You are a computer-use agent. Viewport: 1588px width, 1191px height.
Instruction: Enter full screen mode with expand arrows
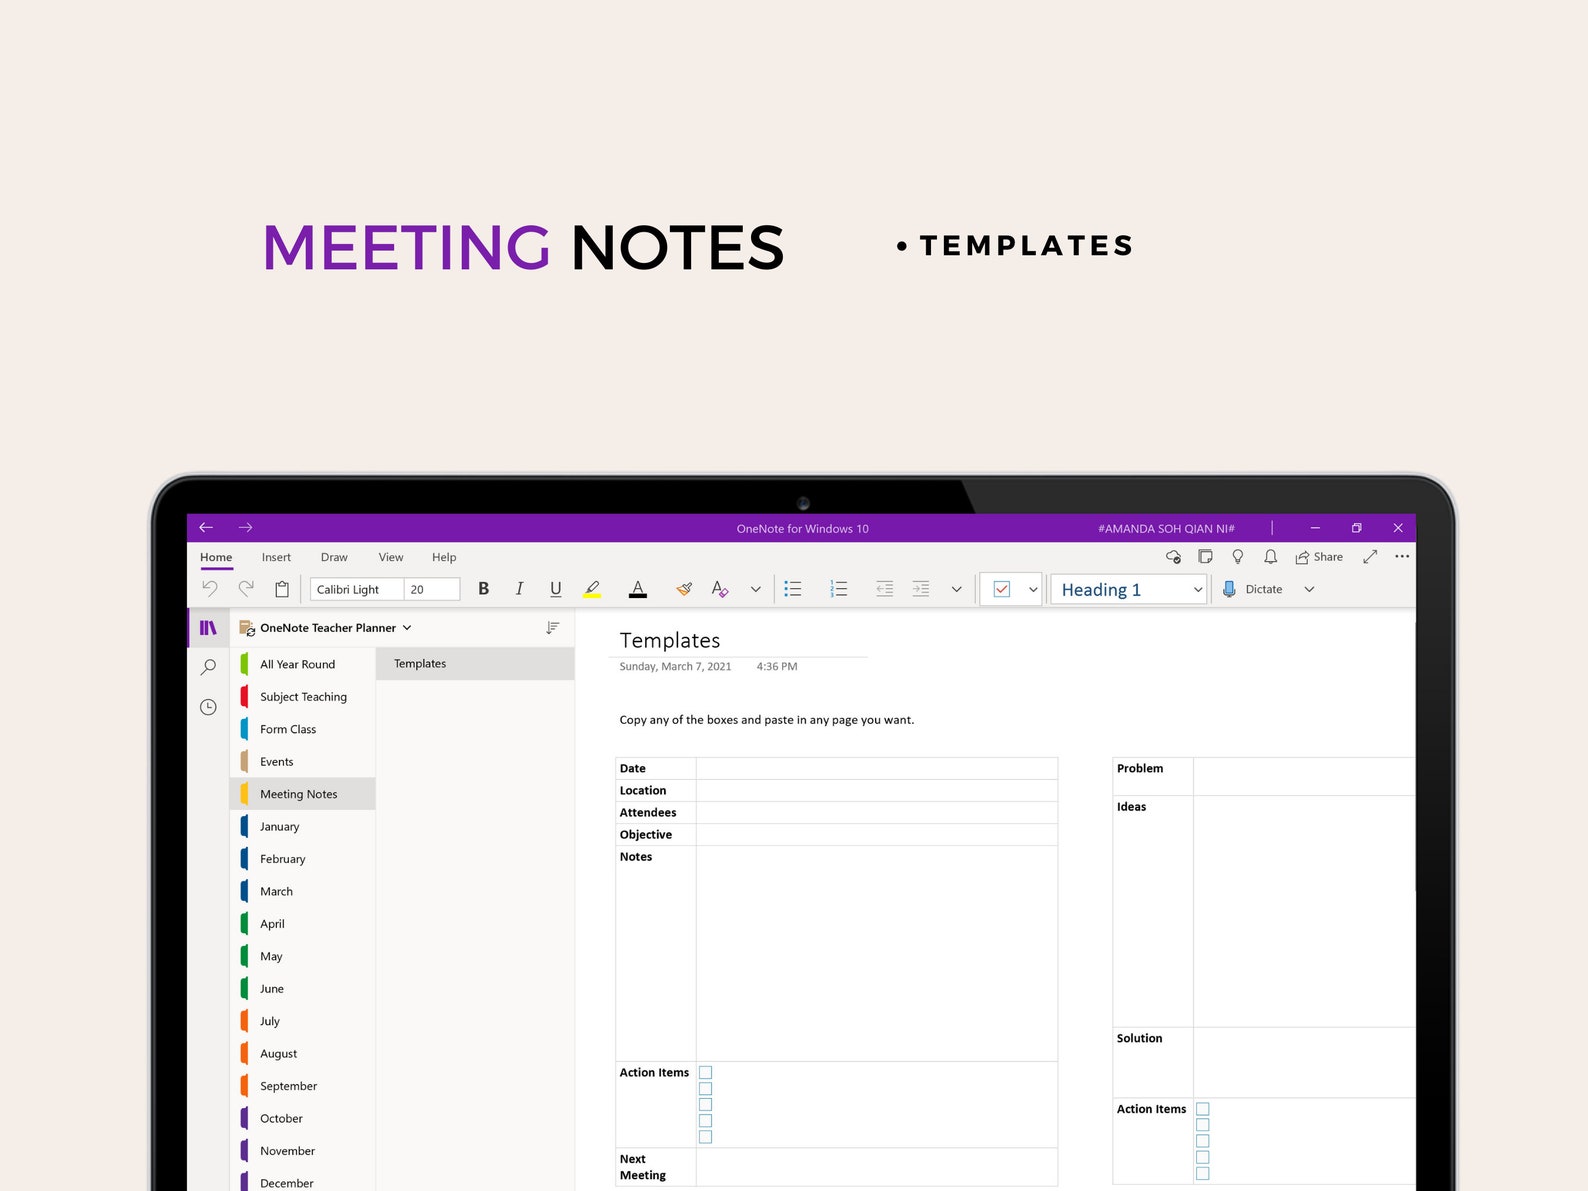(x=1370, y=556)
